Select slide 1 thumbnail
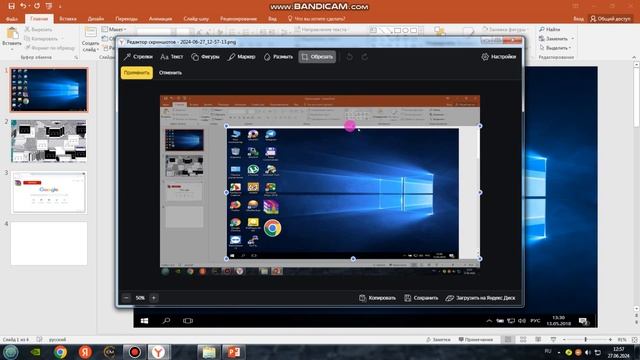Screen dimensions: 640x360 coord(49,90)
